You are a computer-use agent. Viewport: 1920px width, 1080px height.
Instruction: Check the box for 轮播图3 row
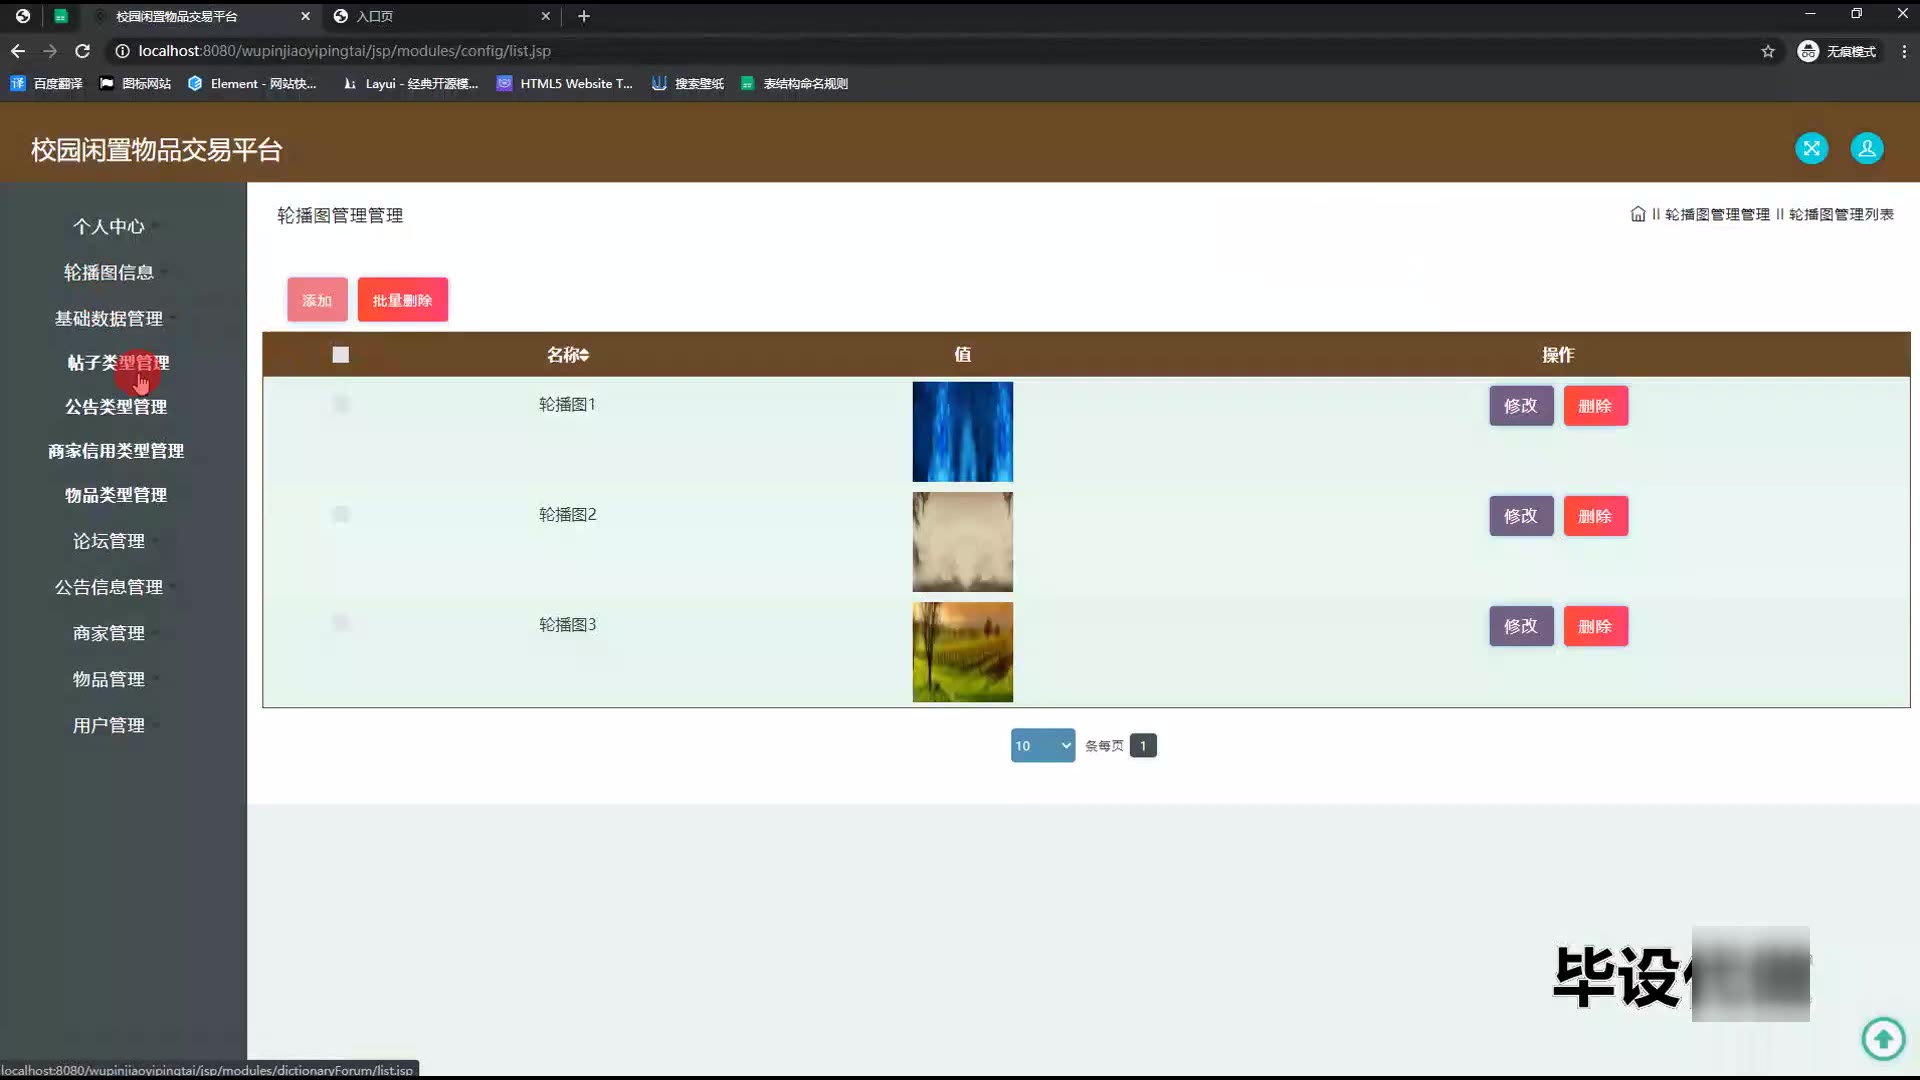coord(340,623)
